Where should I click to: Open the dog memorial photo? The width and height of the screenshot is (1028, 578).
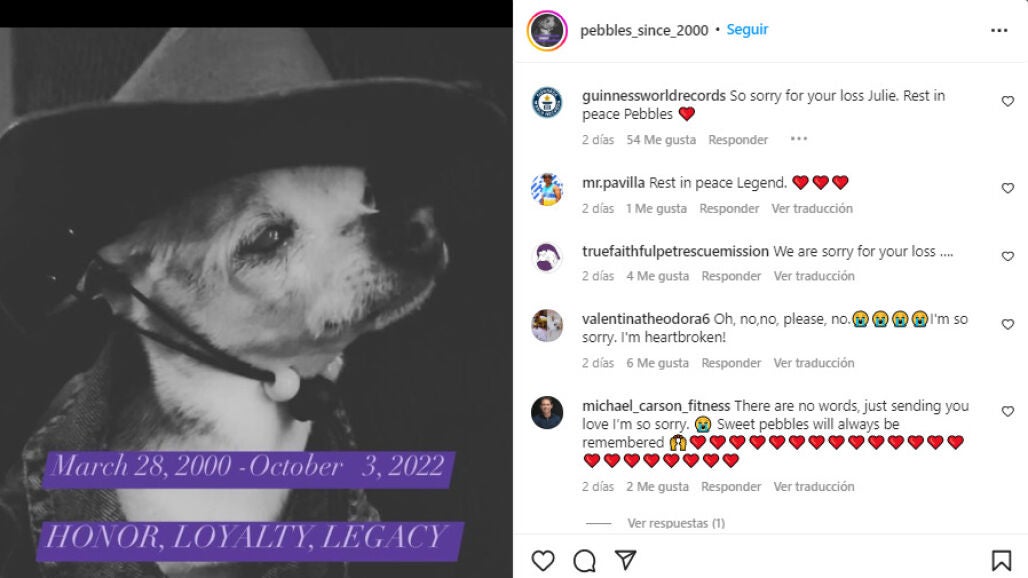click(256, 302)
